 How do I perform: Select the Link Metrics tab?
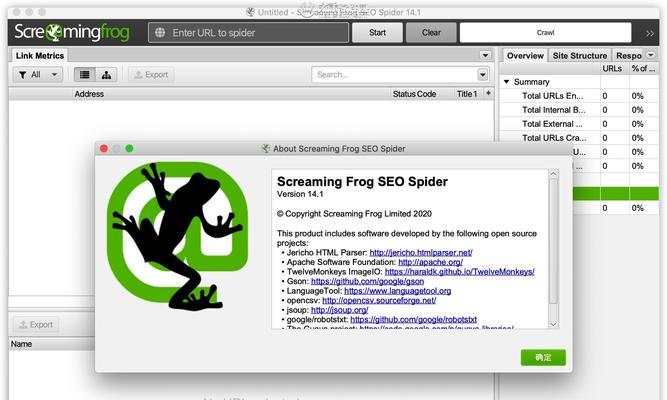tap(40, 56)
